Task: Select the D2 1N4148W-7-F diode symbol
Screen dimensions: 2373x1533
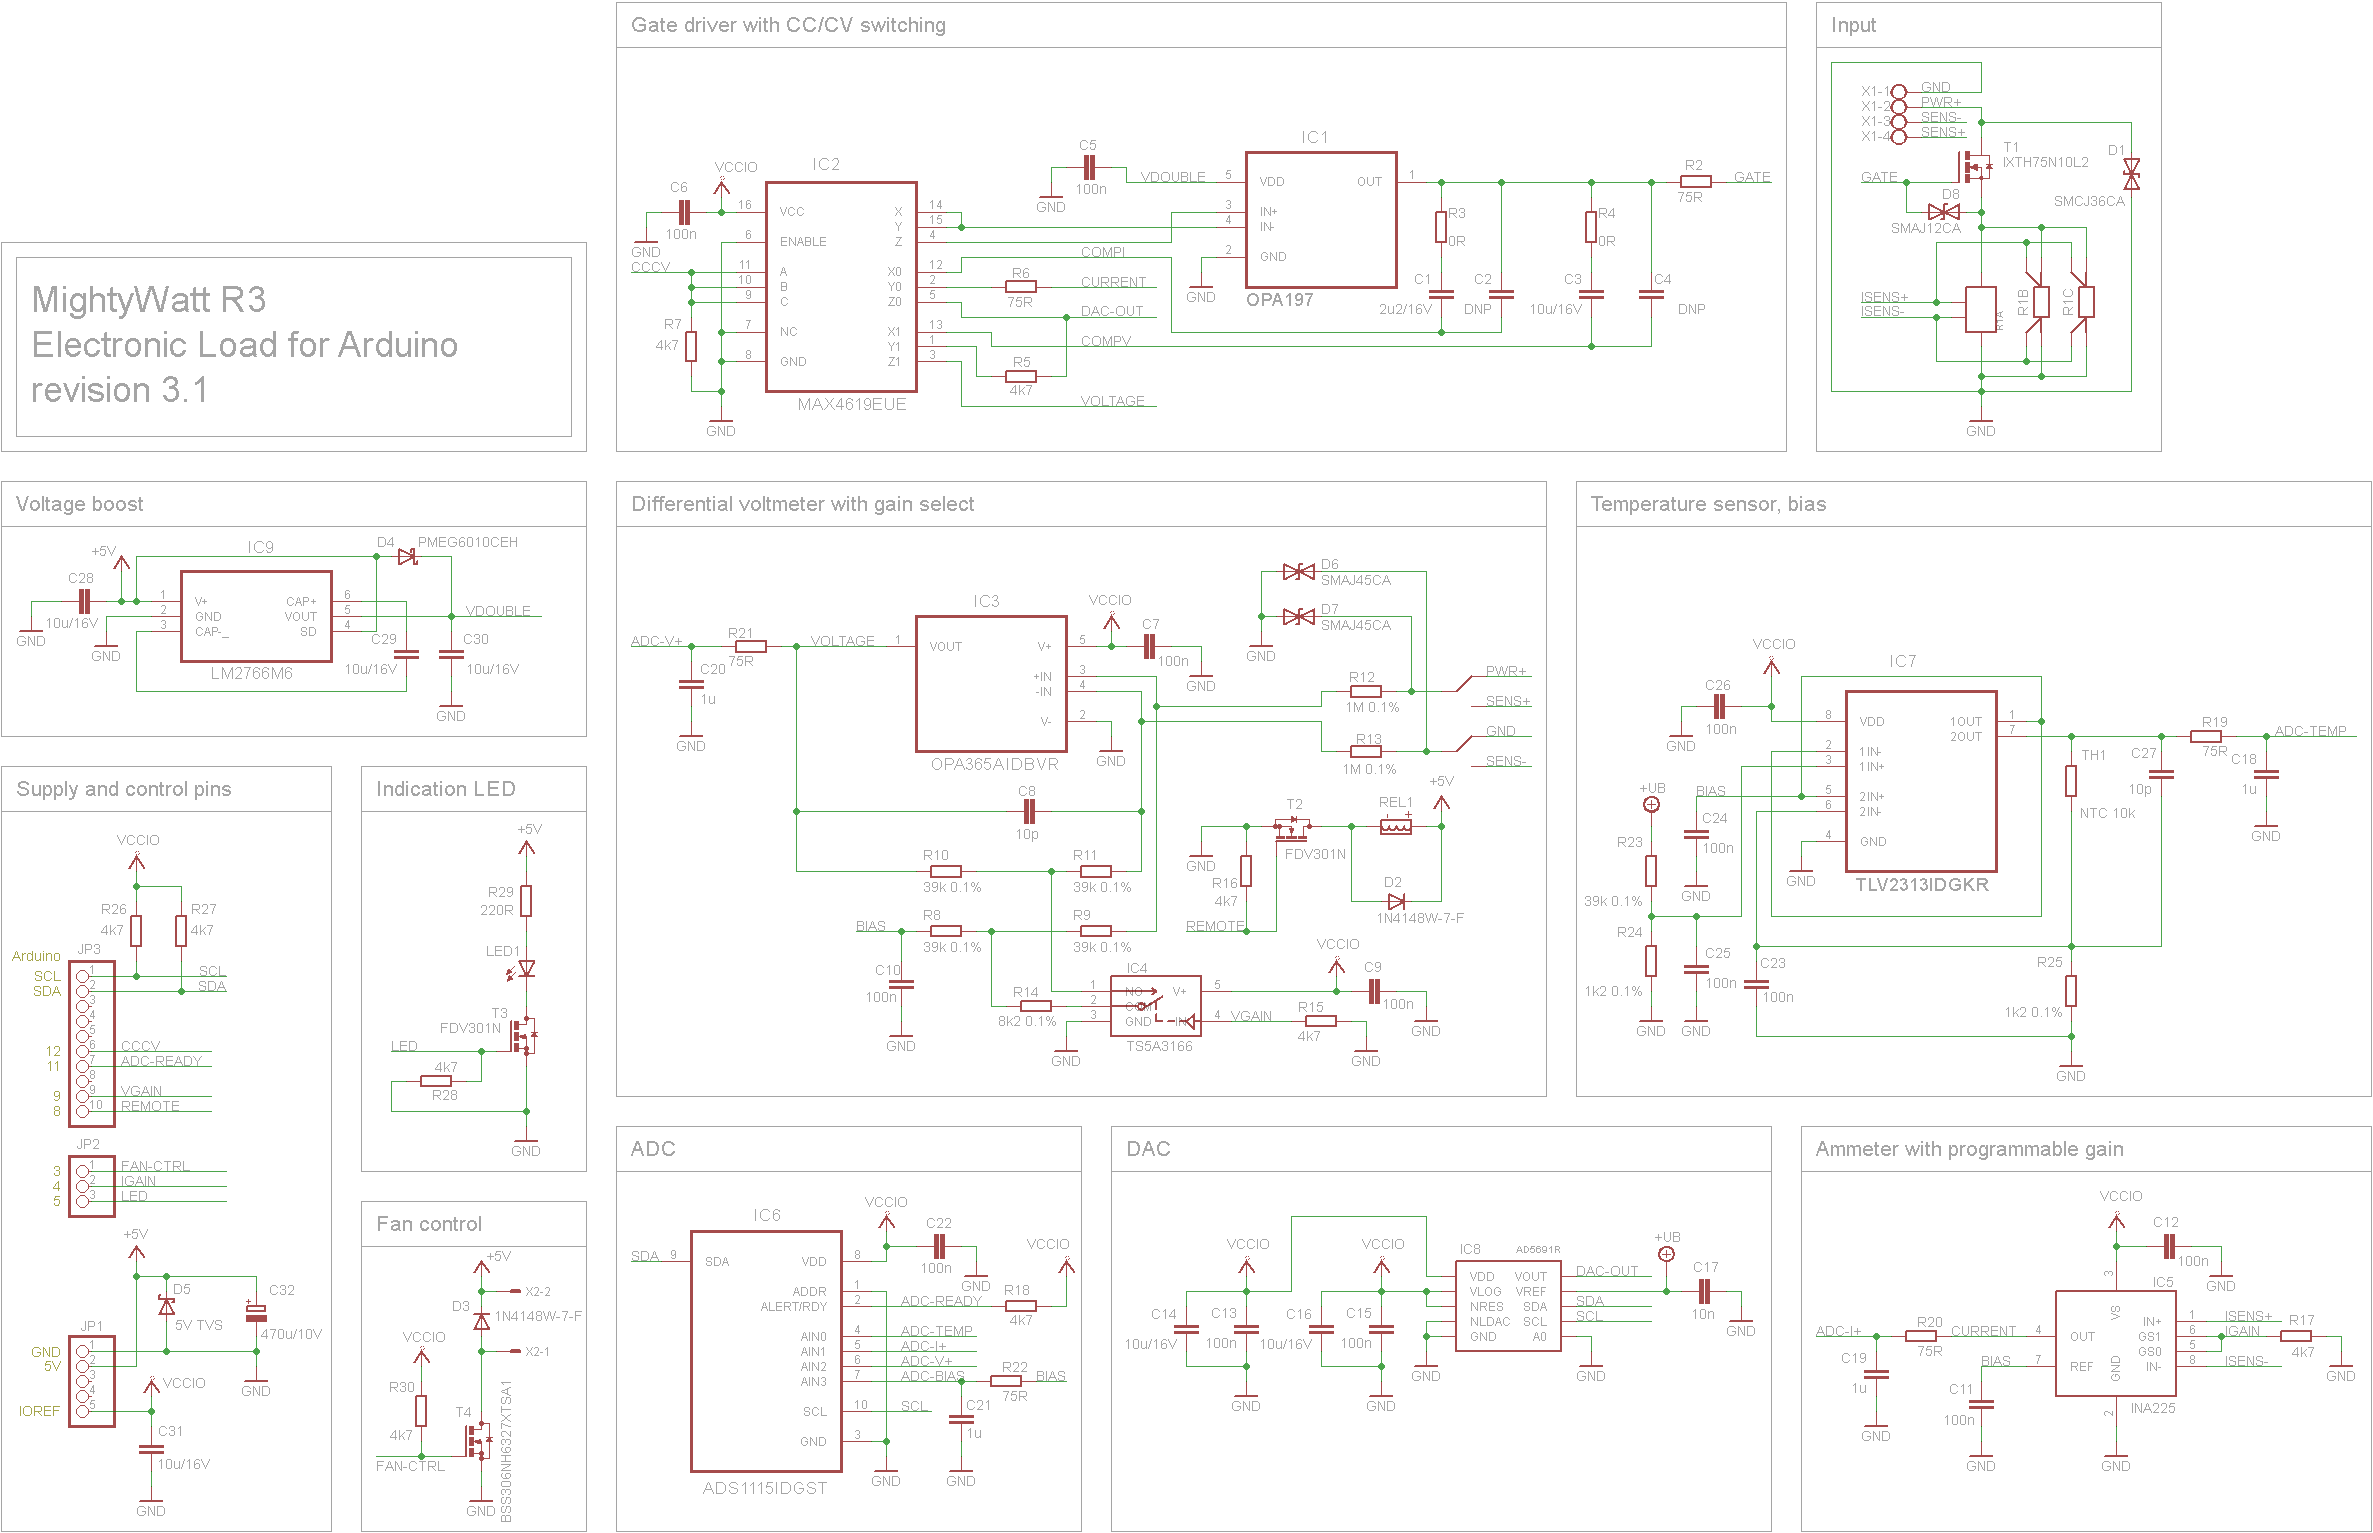Action: [1396, 901]
